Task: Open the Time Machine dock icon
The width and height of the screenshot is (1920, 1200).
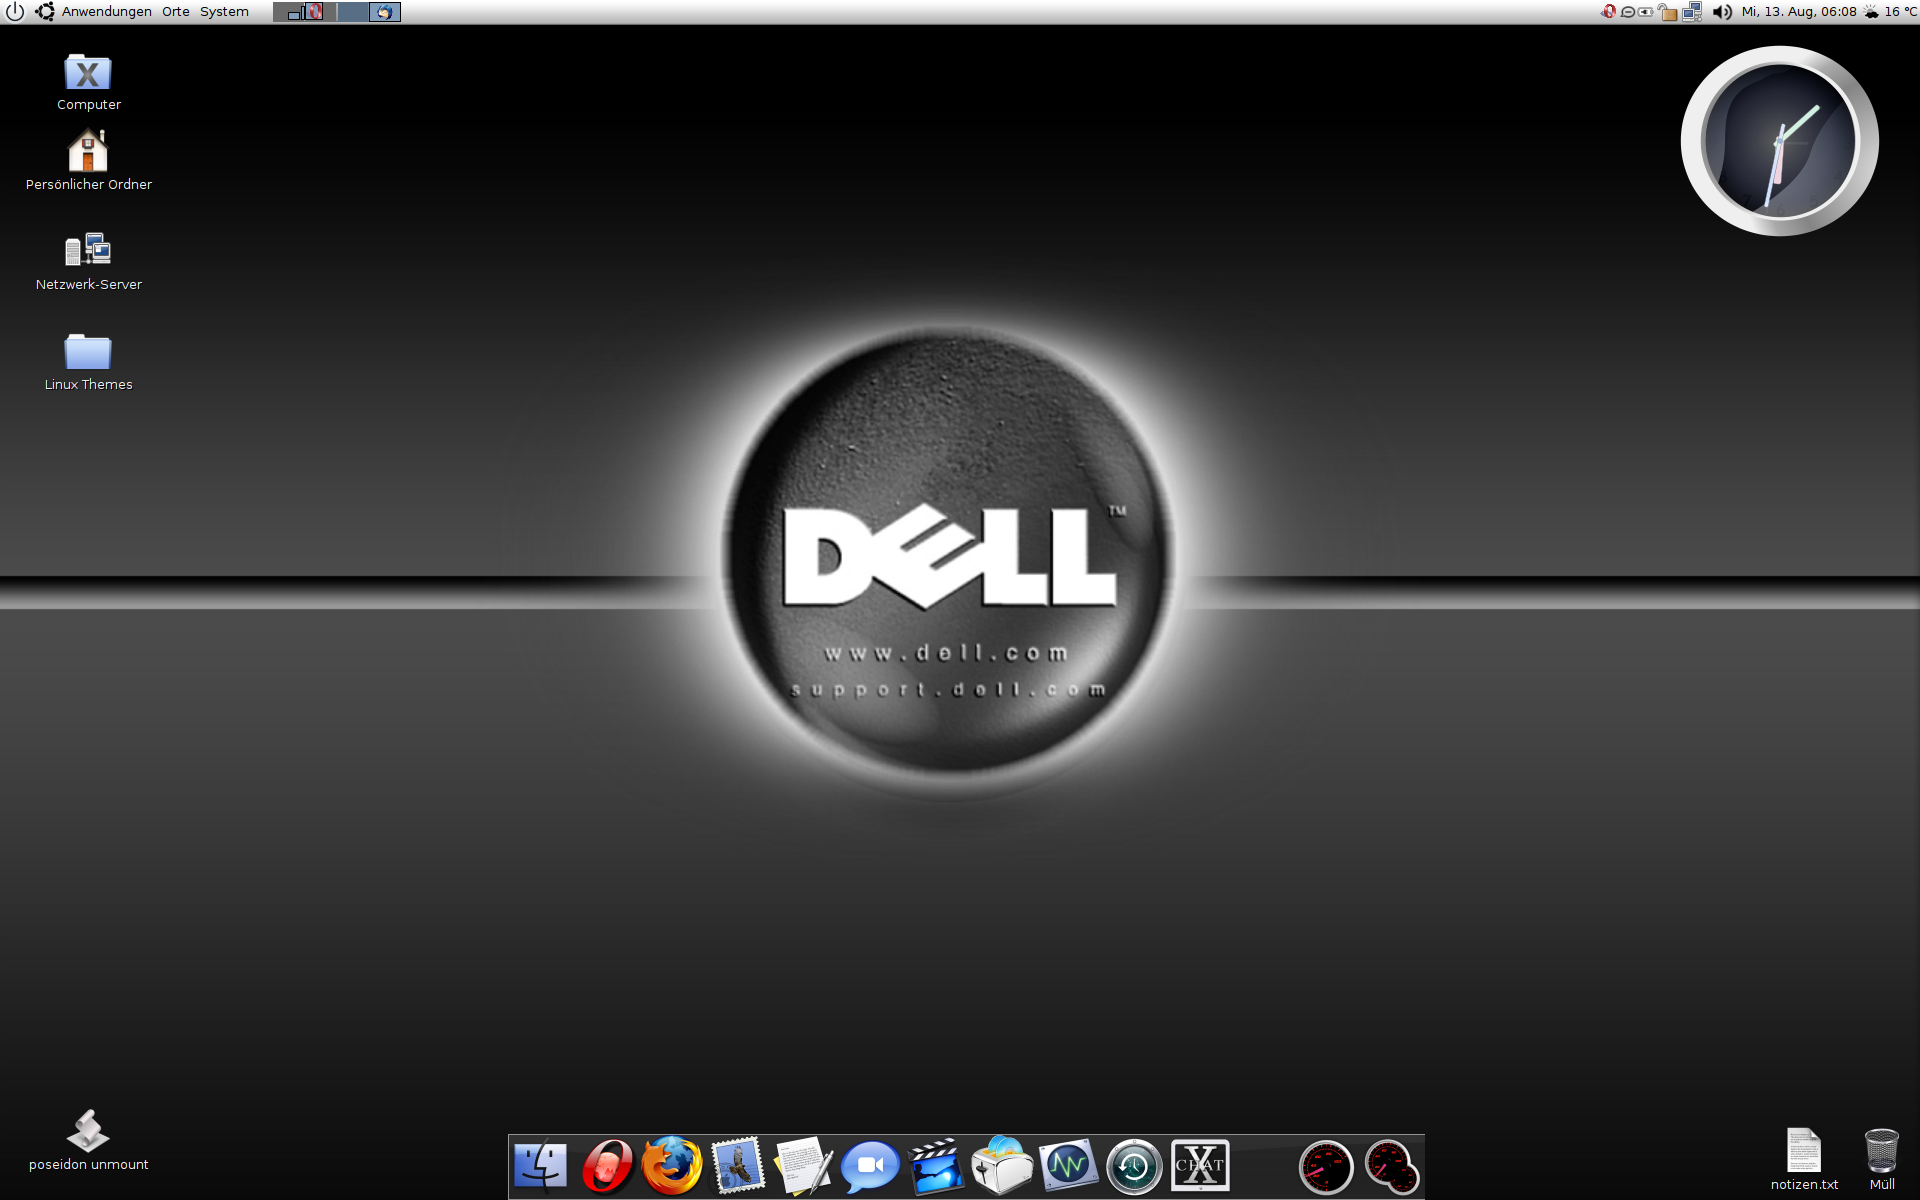Action: (x=1134, y=1166)
